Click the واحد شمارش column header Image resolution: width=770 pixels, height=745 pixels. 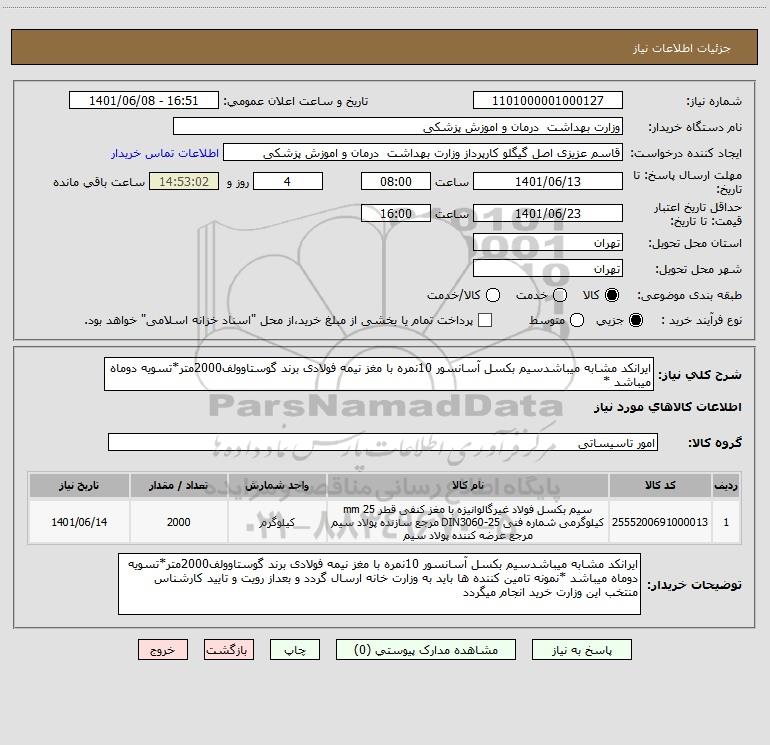277,485
